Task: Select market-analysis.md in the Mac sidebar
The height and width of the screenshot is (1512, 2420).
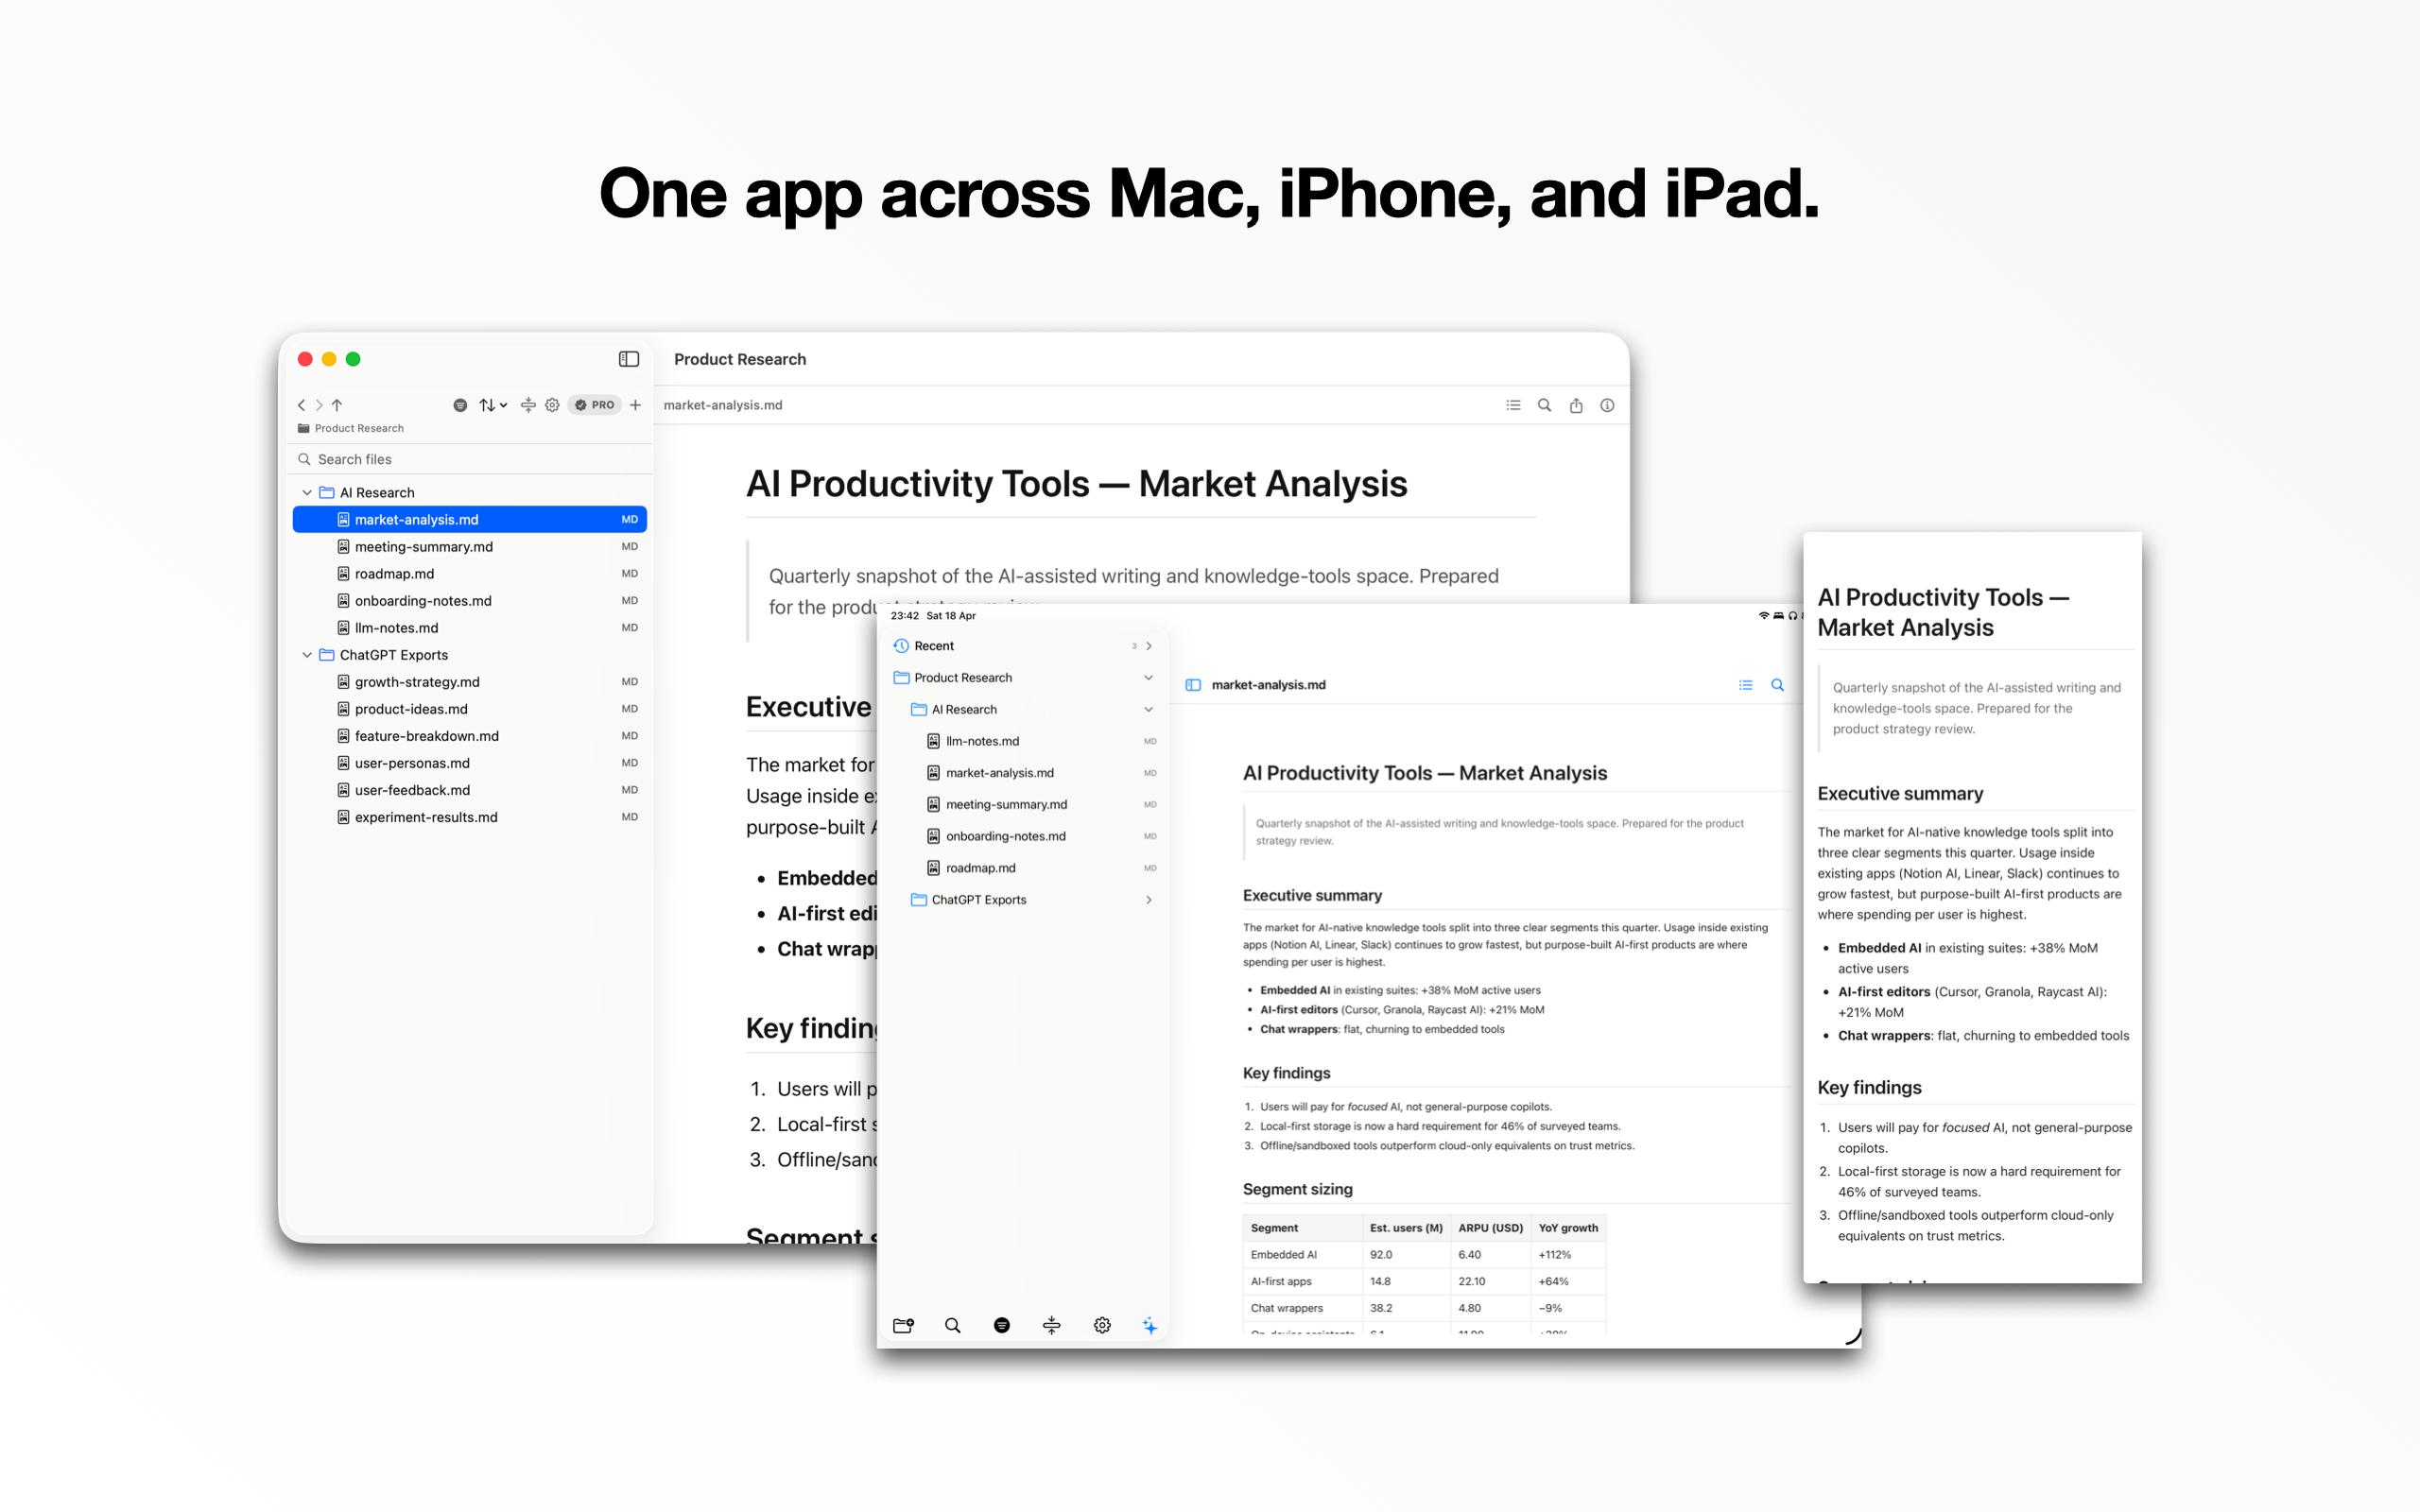Action: 470,520
